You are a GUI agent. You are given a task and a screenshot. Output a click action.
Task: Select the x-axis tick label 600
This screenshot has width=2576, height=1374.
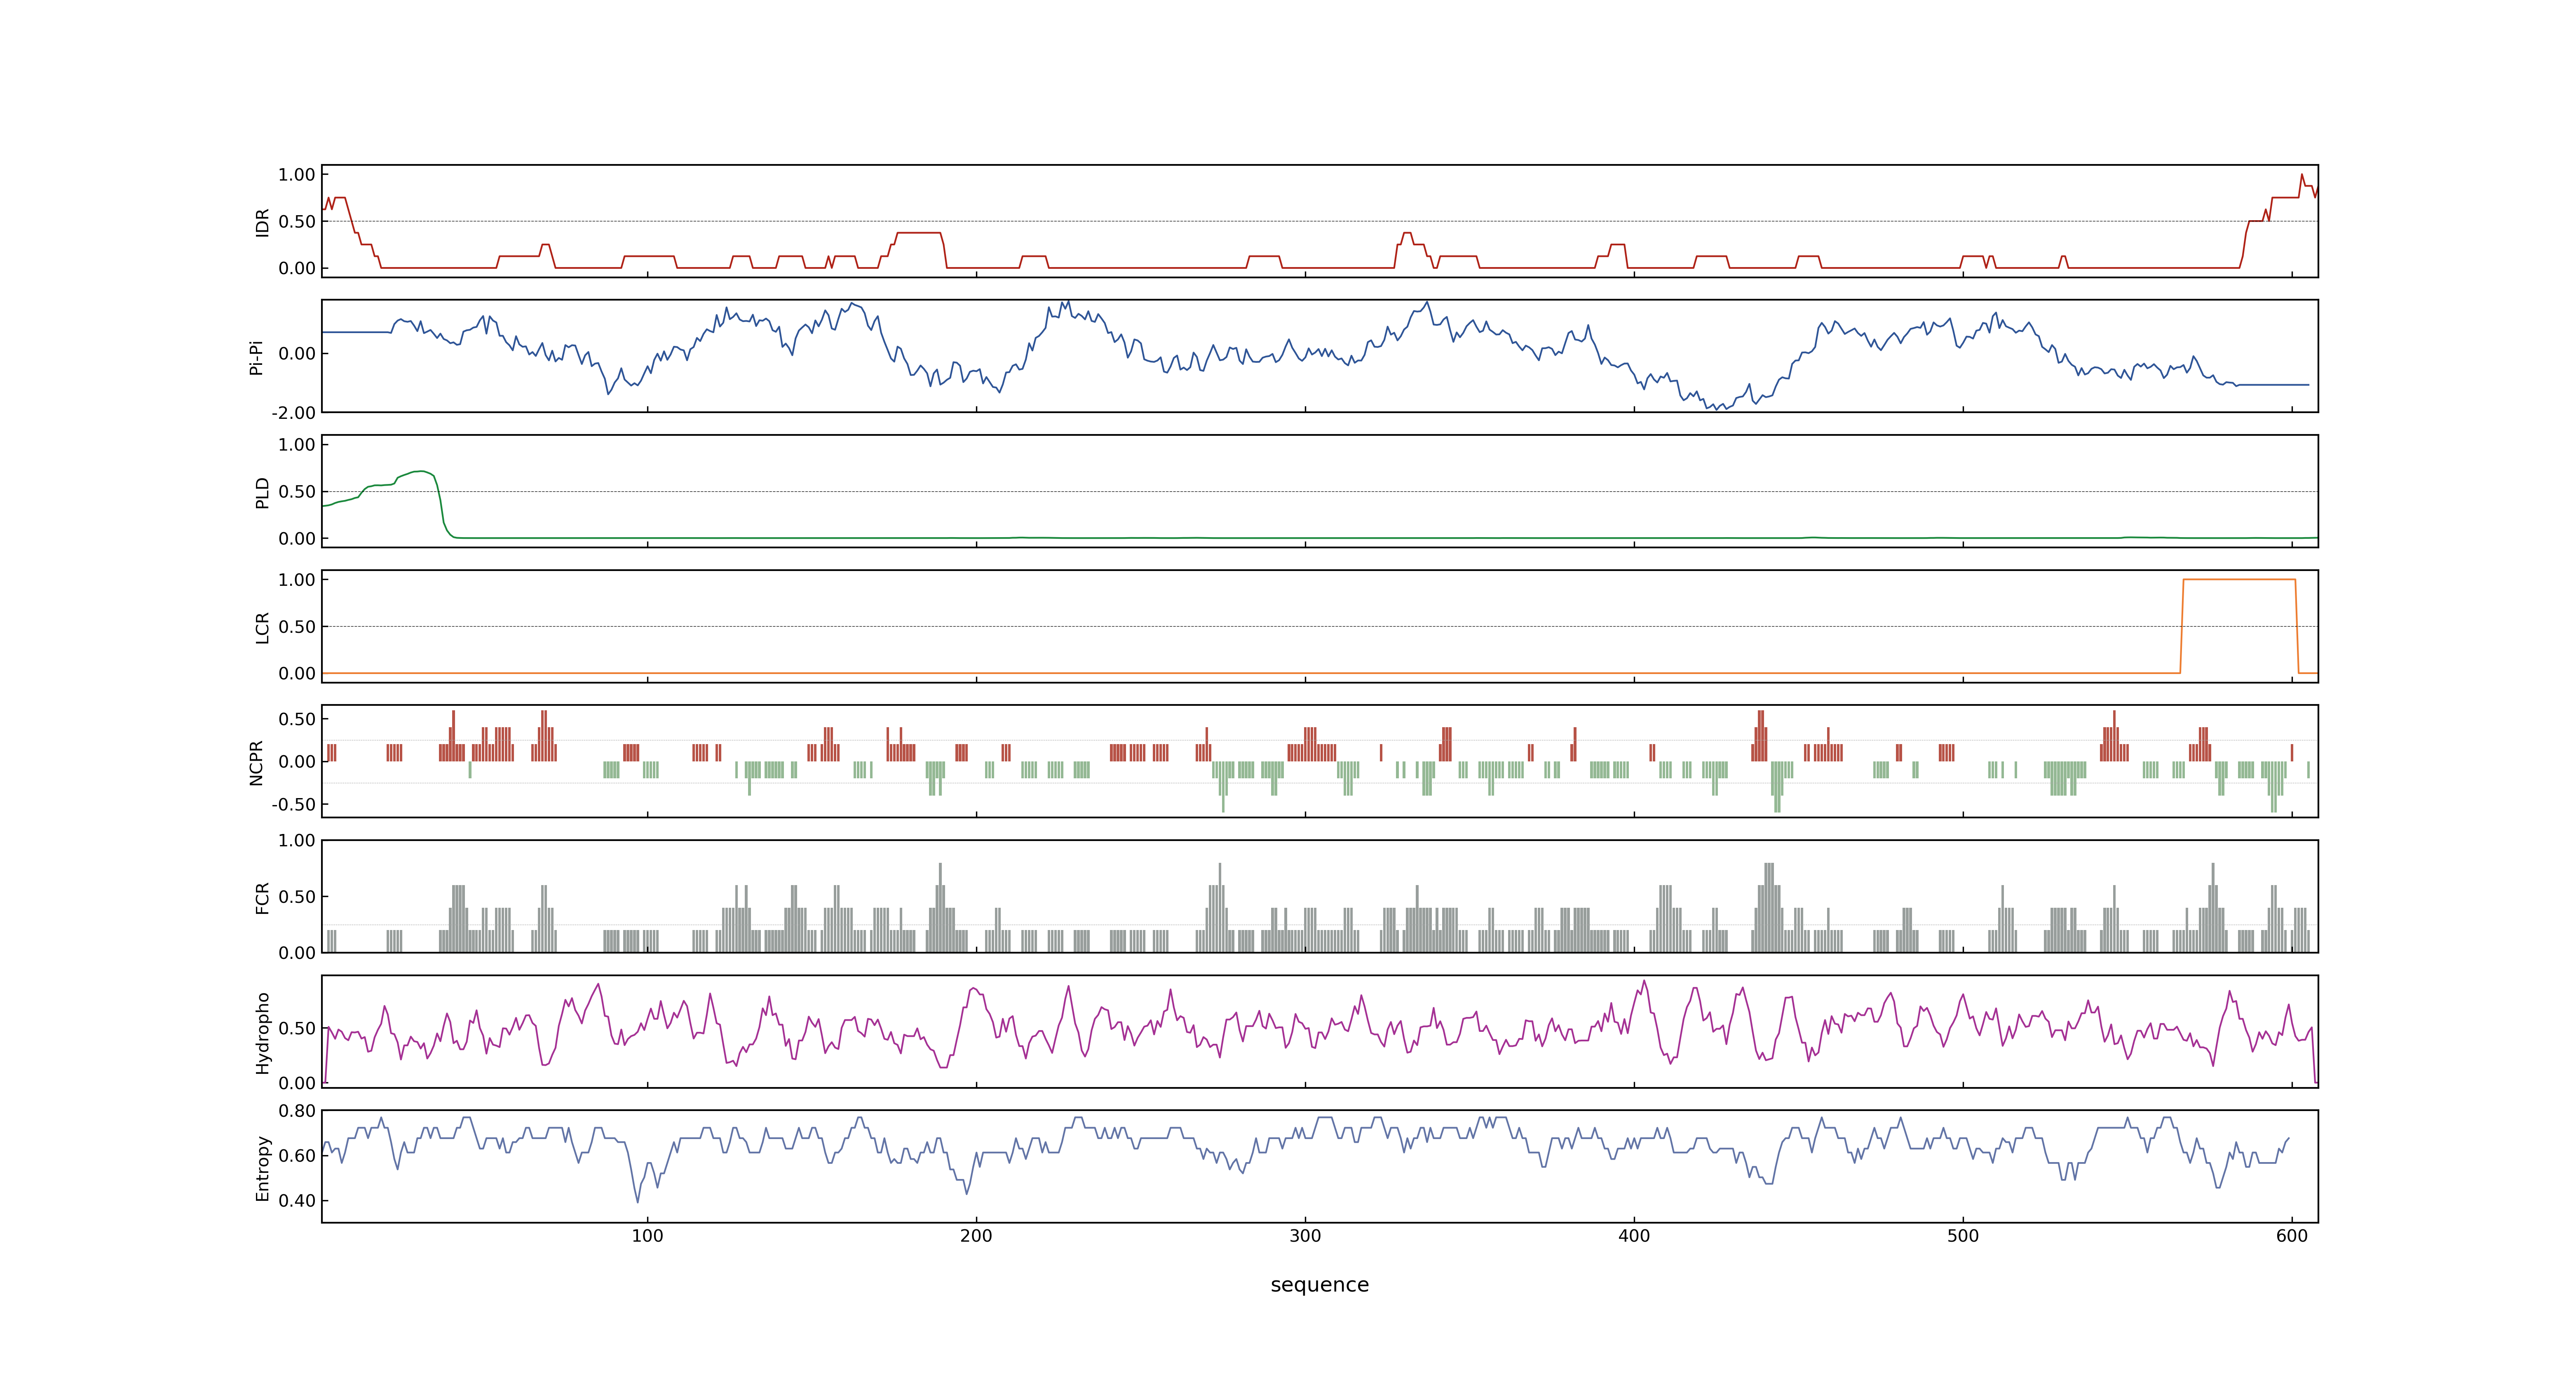point(2292,1236)
